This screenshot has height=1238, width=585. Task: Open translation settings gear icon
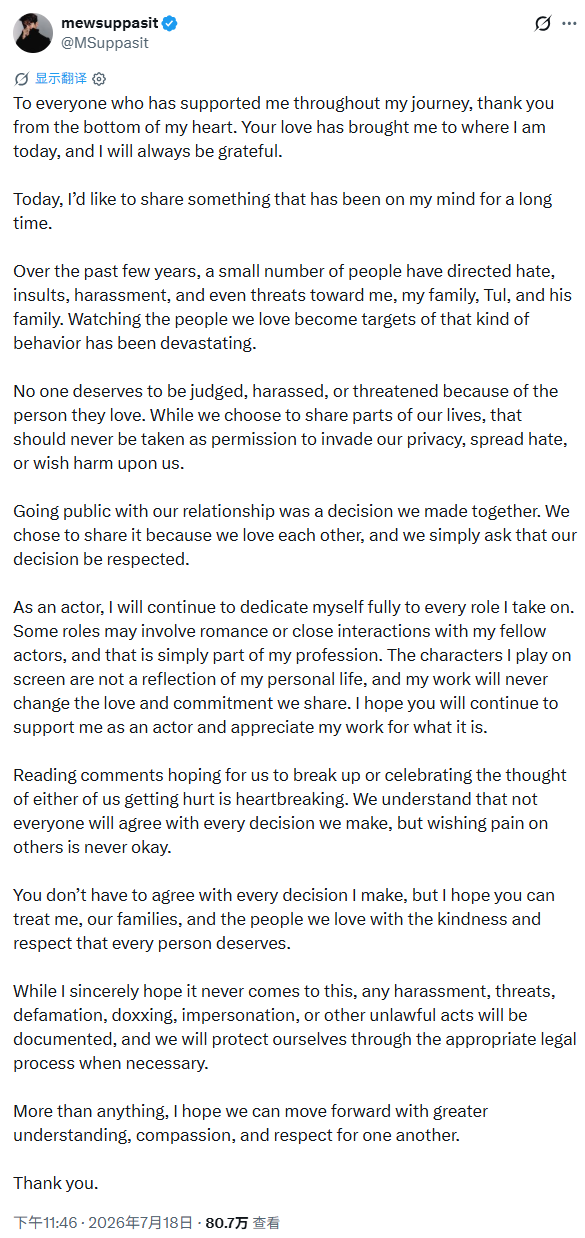click(x=99, y=78)
